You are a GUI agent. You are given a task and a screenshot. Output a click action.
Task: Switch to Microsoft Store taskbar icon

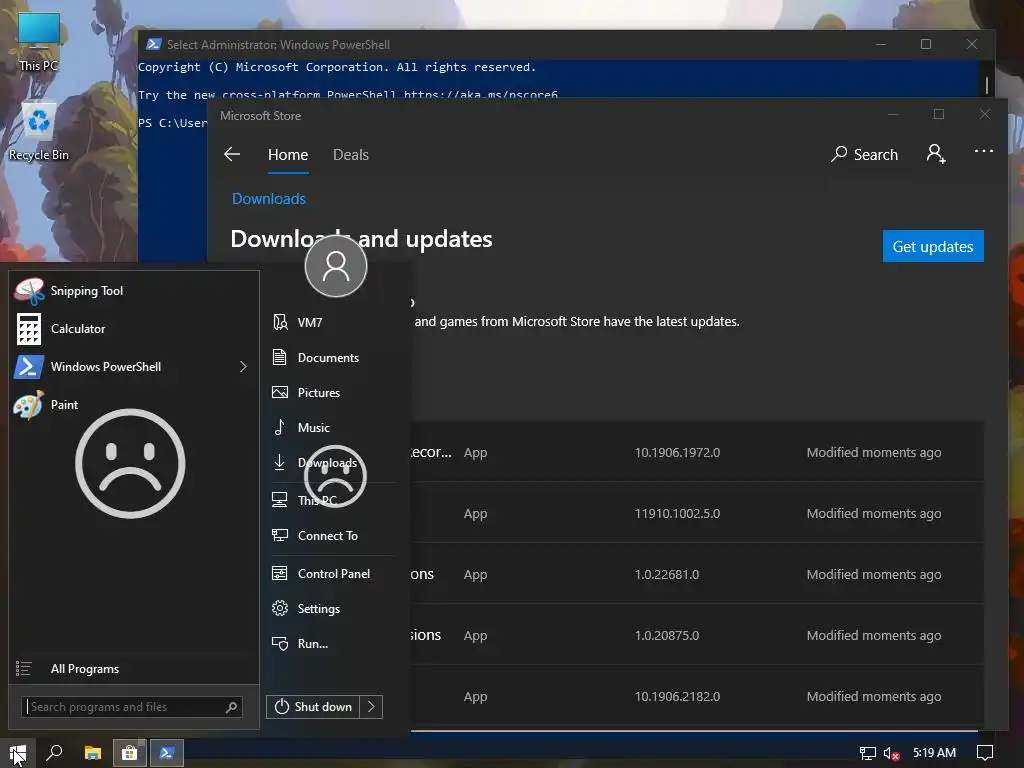pos(129,753)
